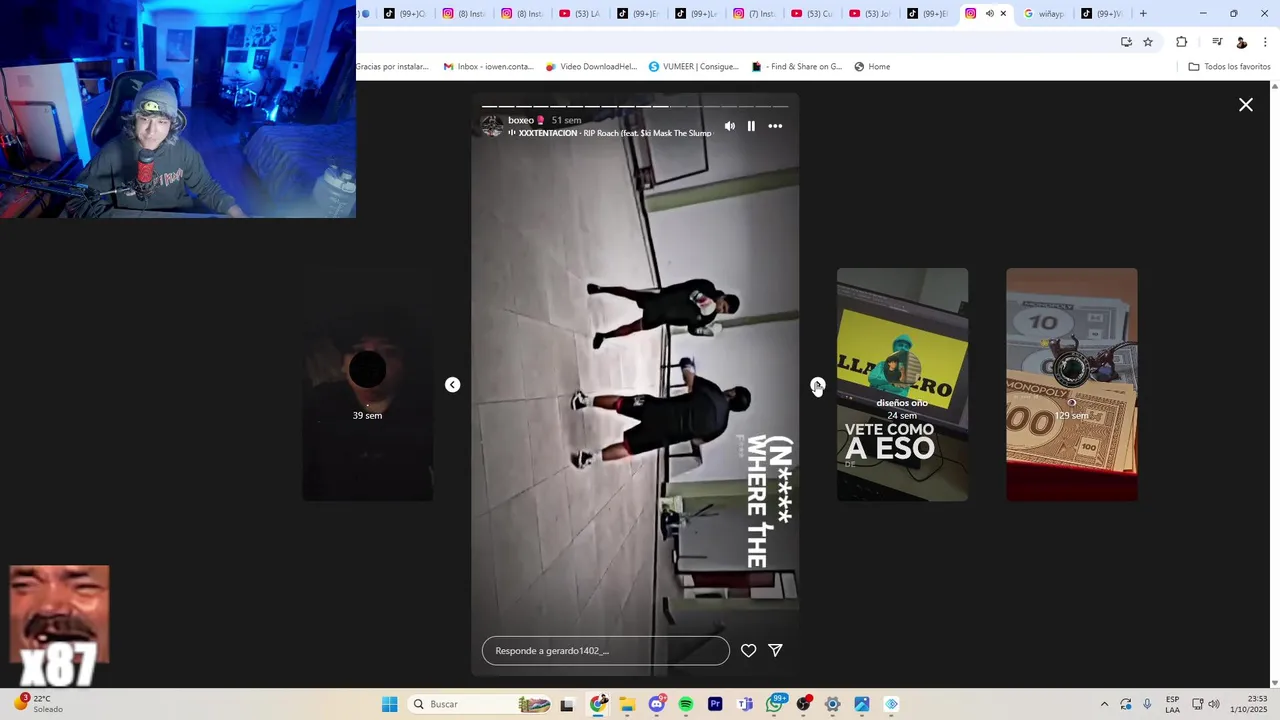This screenshot has width=1280, height=720.
Task: Open the Video DownloadHel... bookmark
Action: click(591, 67)
